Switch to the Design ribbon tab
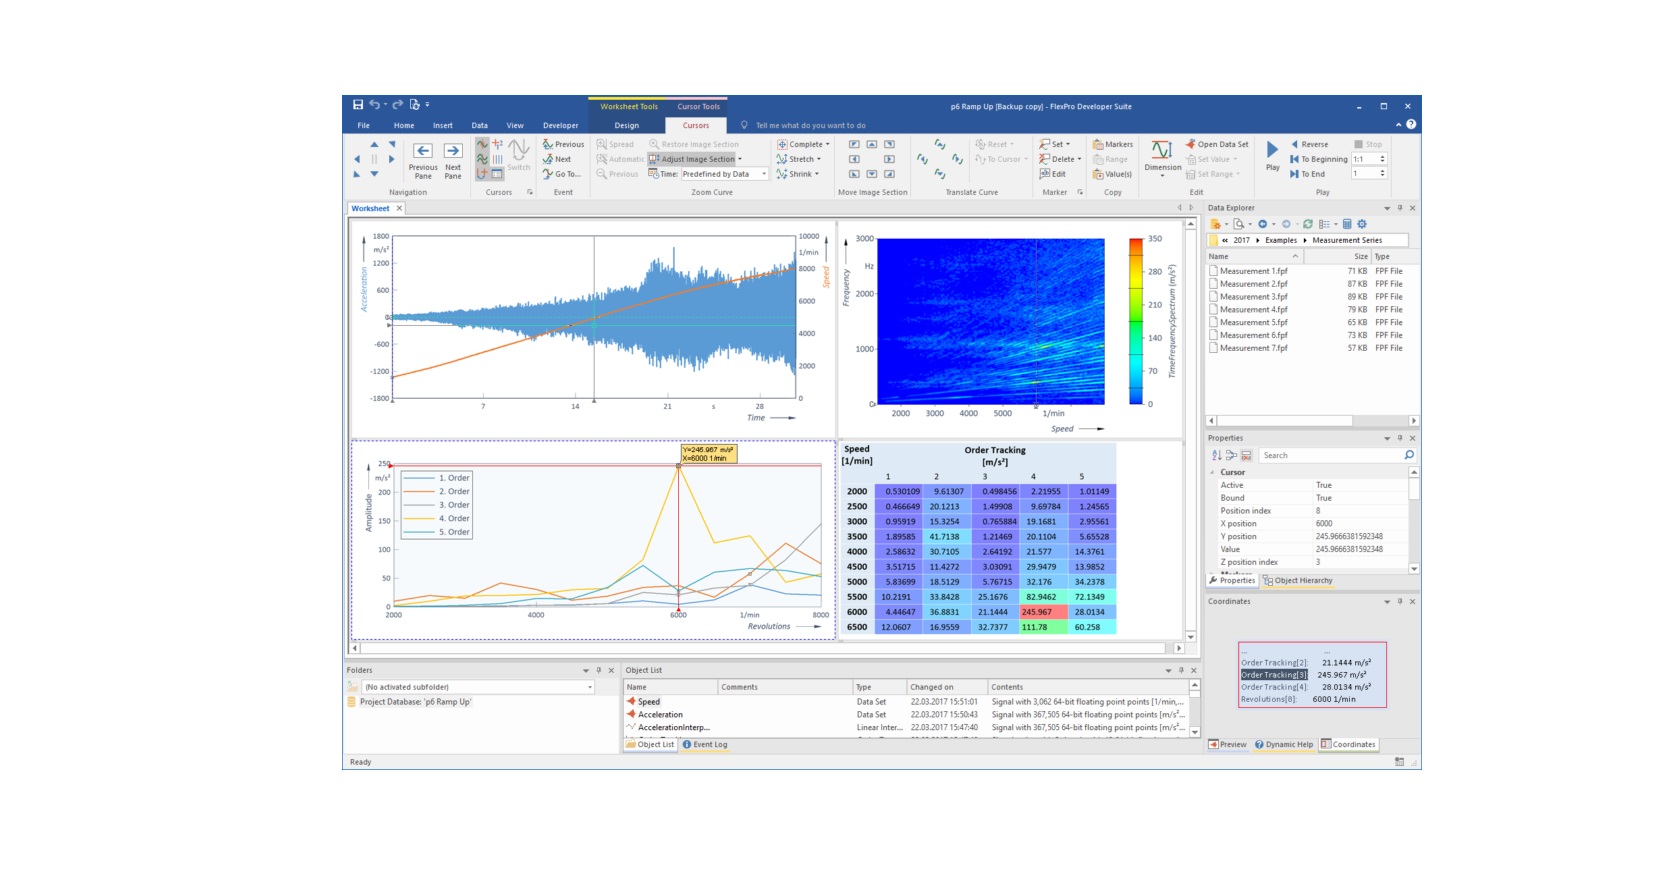 627,125
